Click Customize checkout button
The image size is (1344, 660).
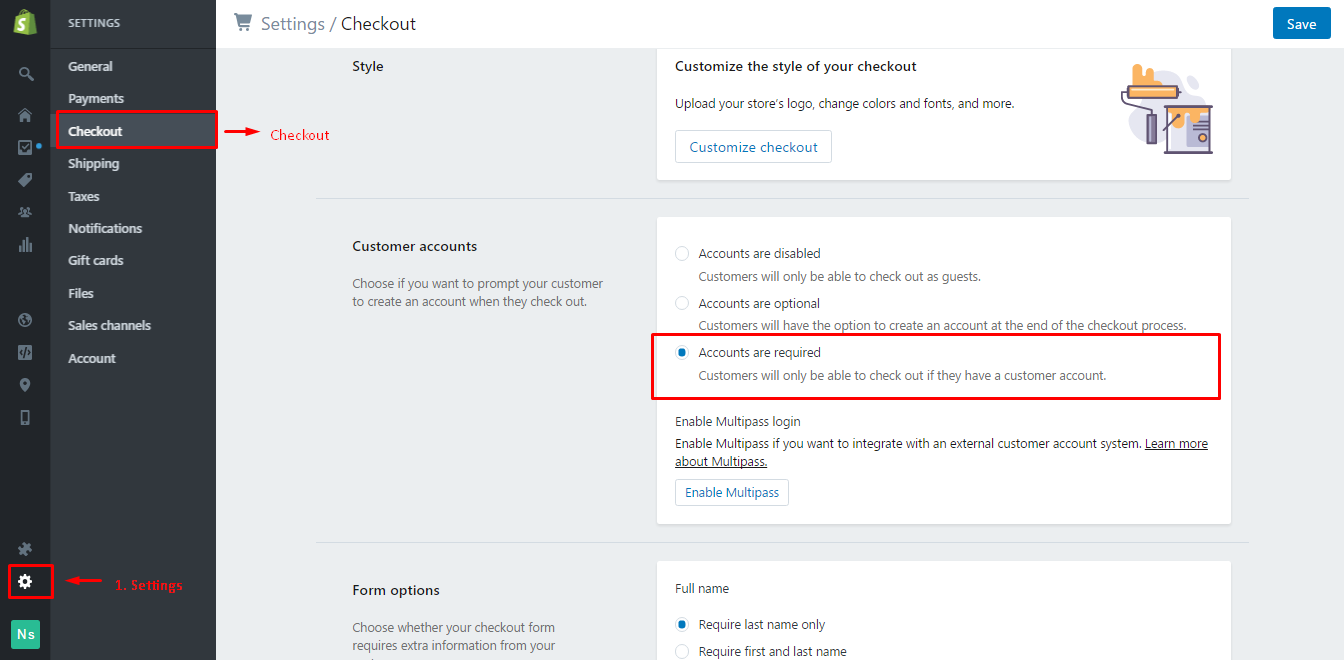pos(753,147)
